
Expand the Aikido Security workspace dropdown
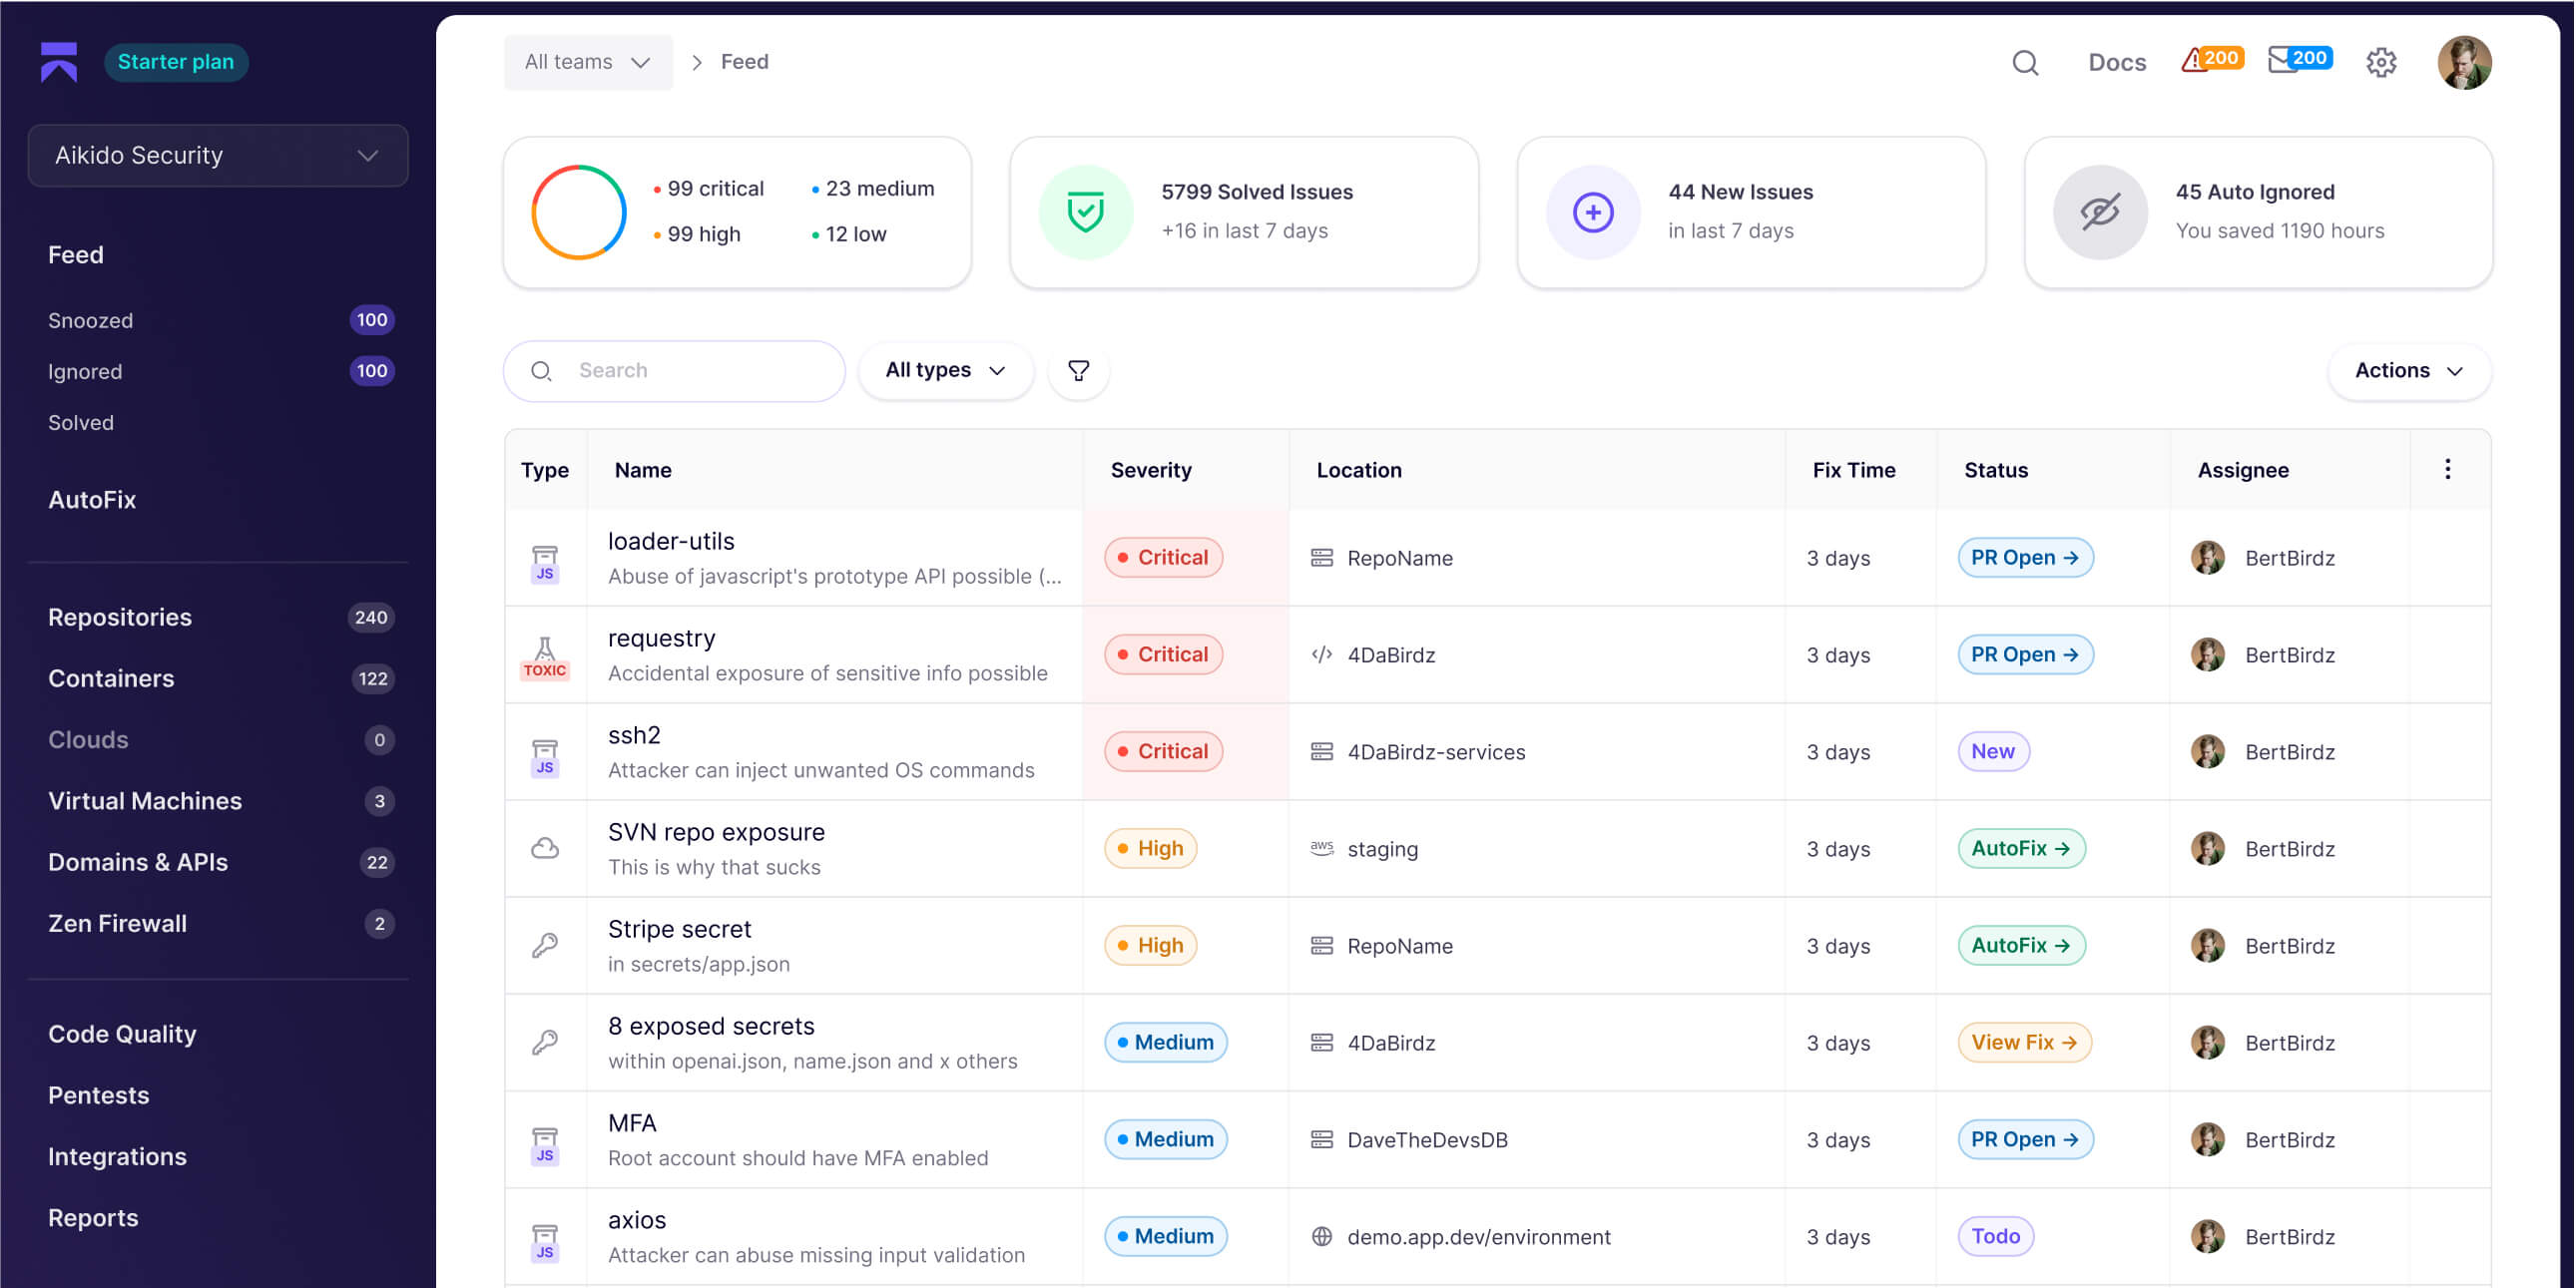[x=218, y=155]
